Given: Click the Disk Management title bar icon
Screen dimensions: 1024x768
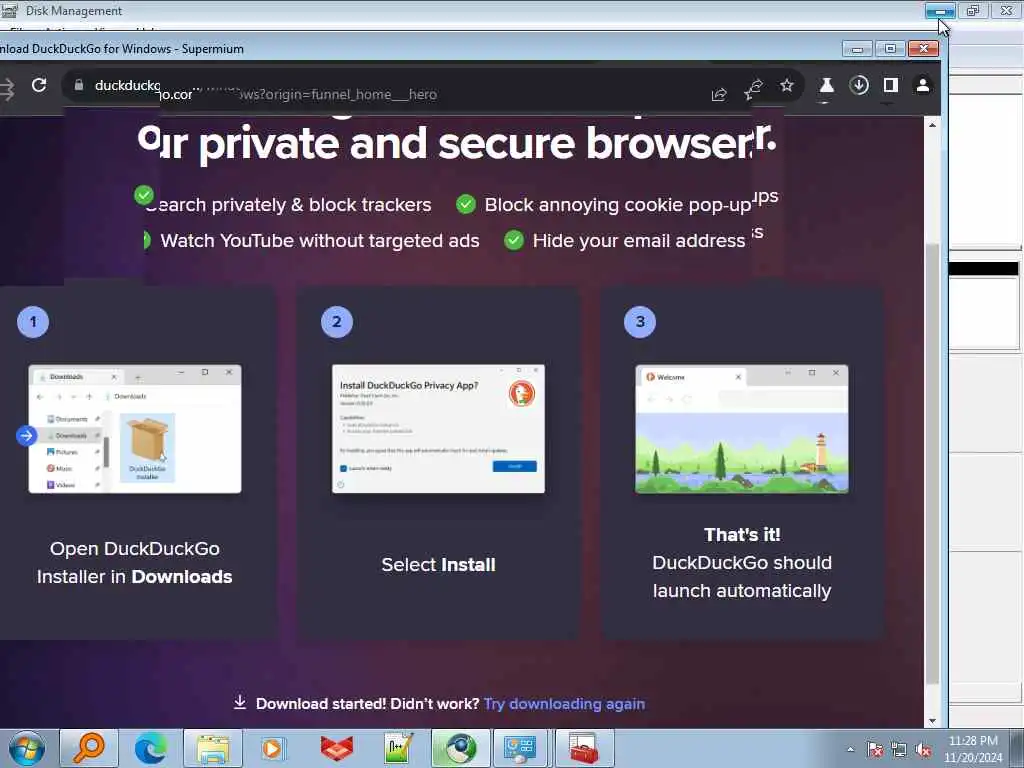Looking at the screenshot, I should (9, 10).
